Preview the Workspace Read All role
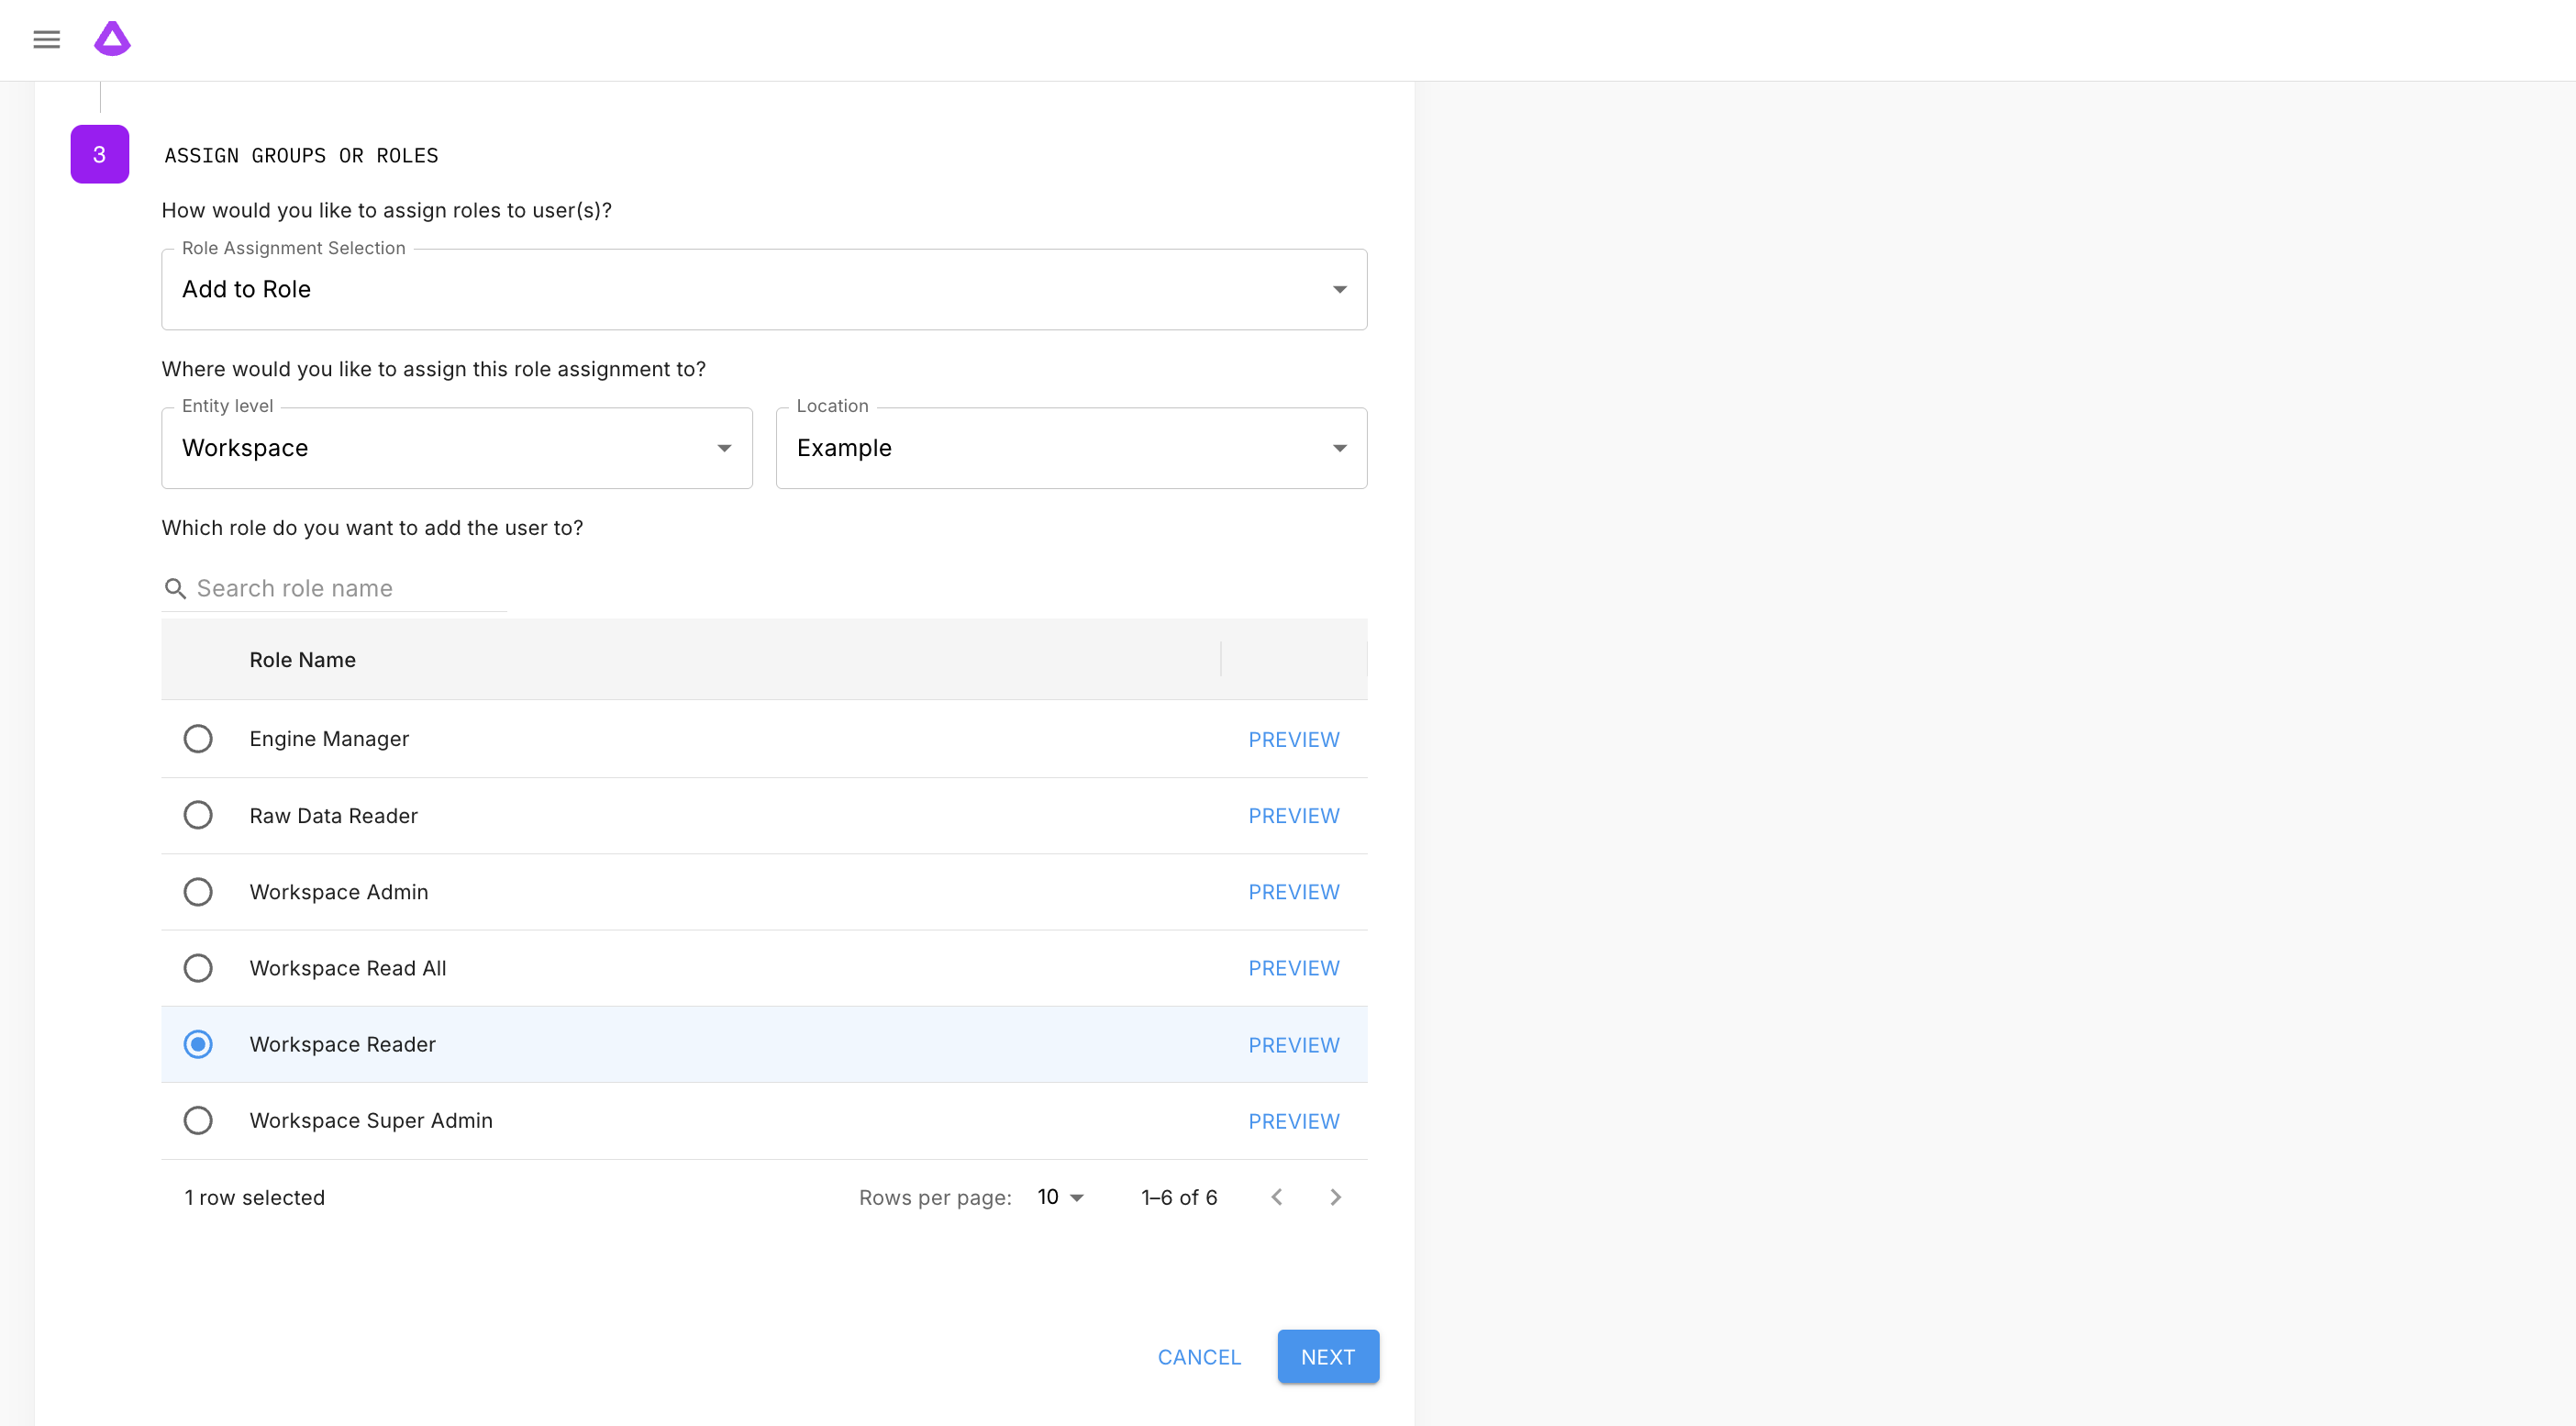2576x1426 pixels. coord(1293,968)
